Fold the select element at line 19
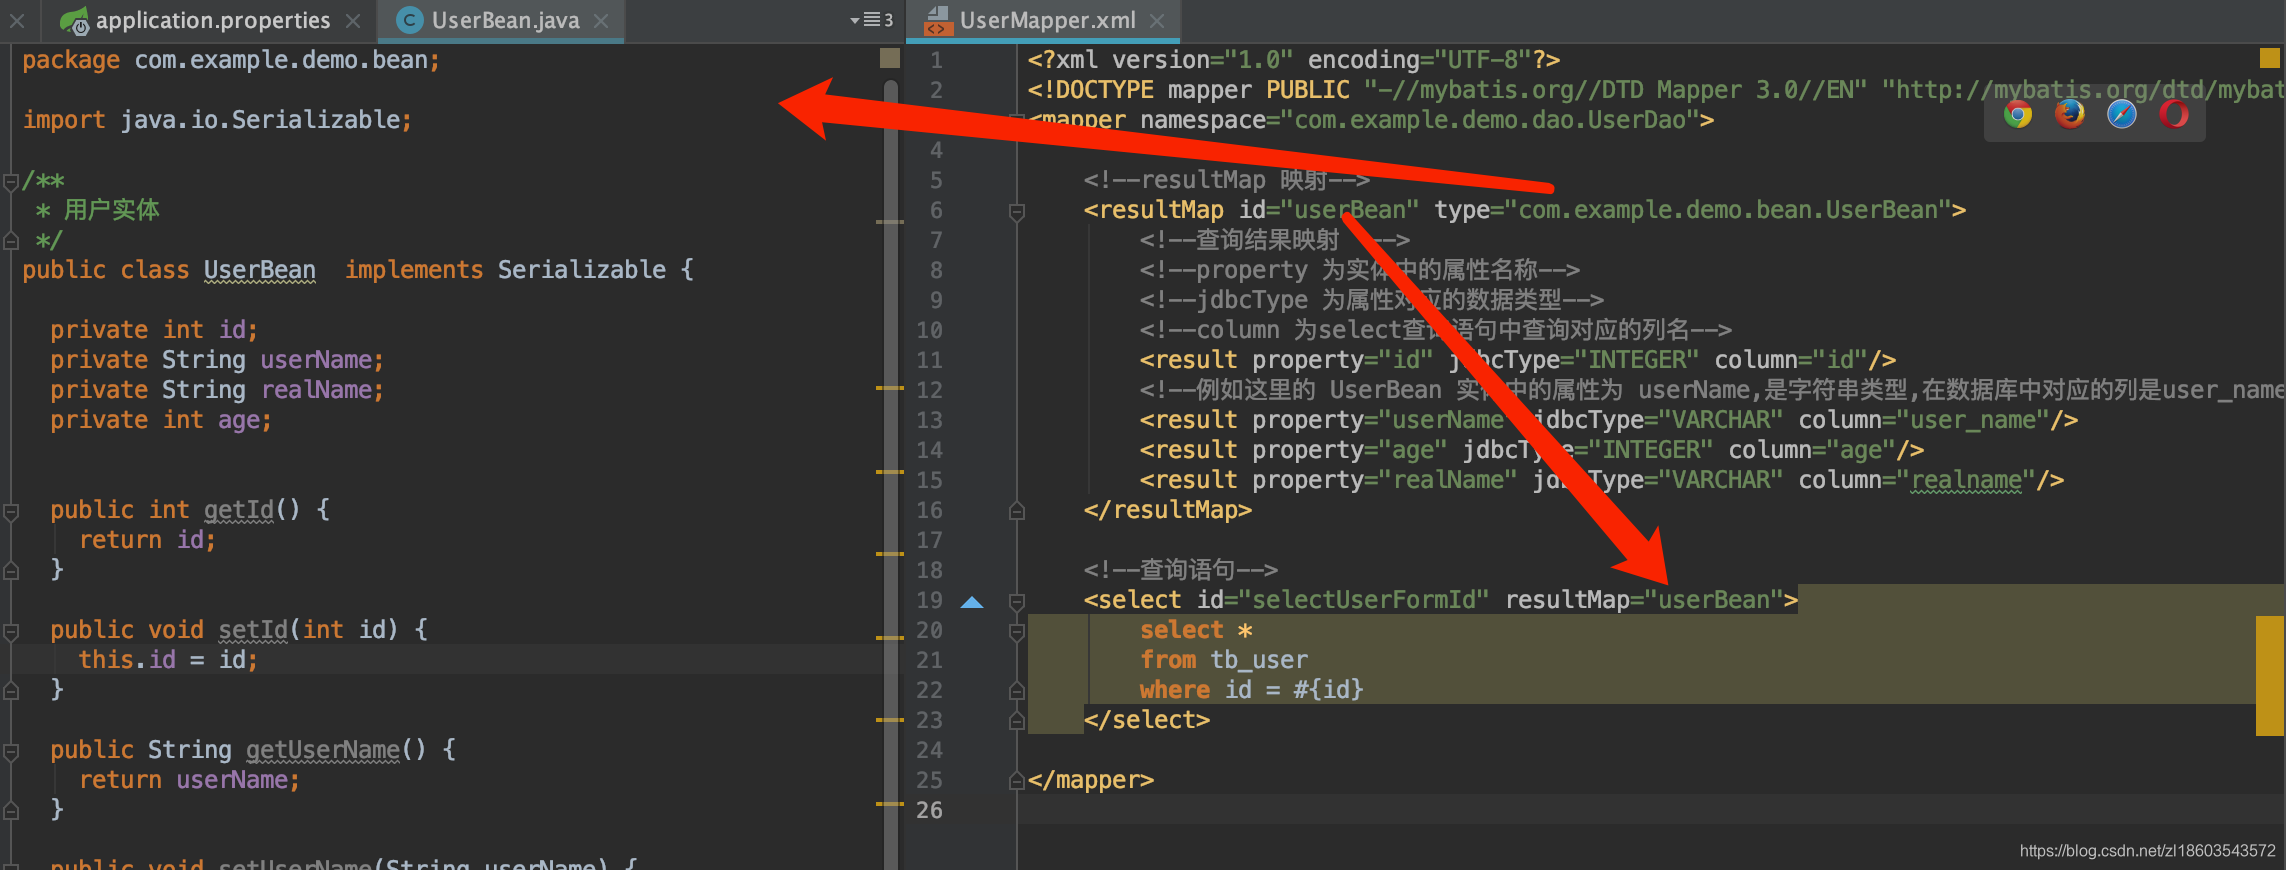 pyautogui.click(x=1017, y=601)
